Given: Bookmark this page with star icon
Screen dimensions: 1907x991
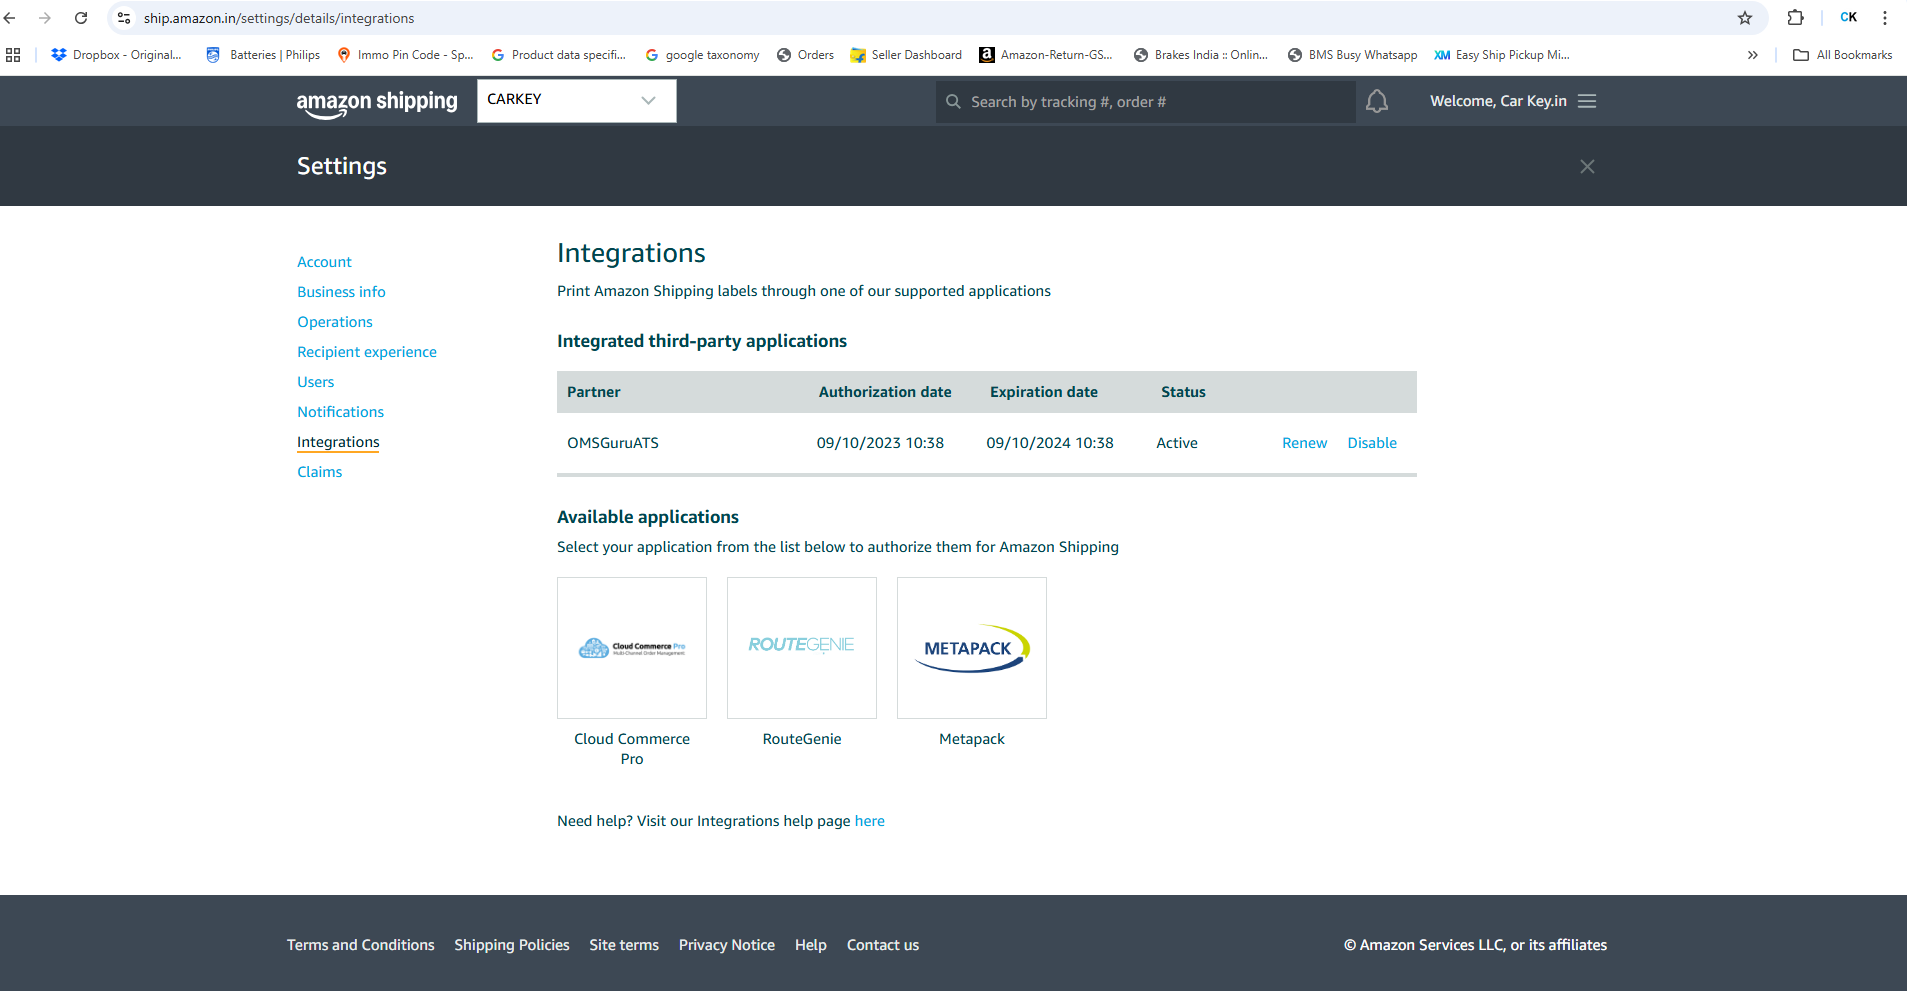Looking at the screenshot, I should pos(1745,18).
